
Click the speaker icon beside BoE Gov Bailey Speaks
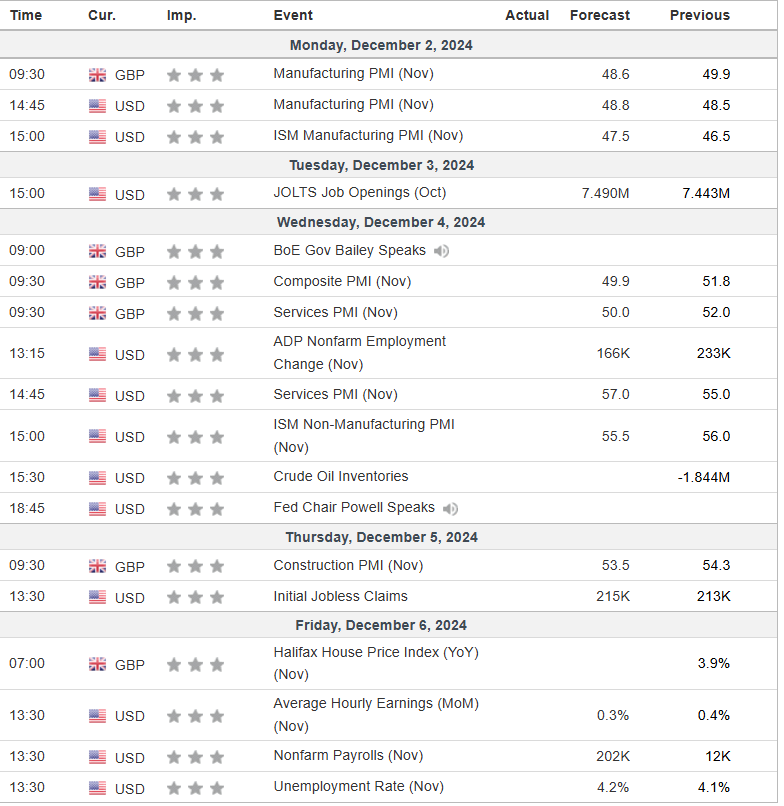pyautogui.click(x=441, y=251)
